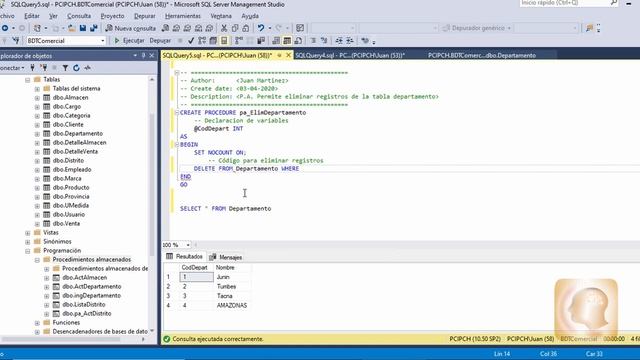
Task: Open the BDTComercial database dropdown
Action: pos(102,41)
